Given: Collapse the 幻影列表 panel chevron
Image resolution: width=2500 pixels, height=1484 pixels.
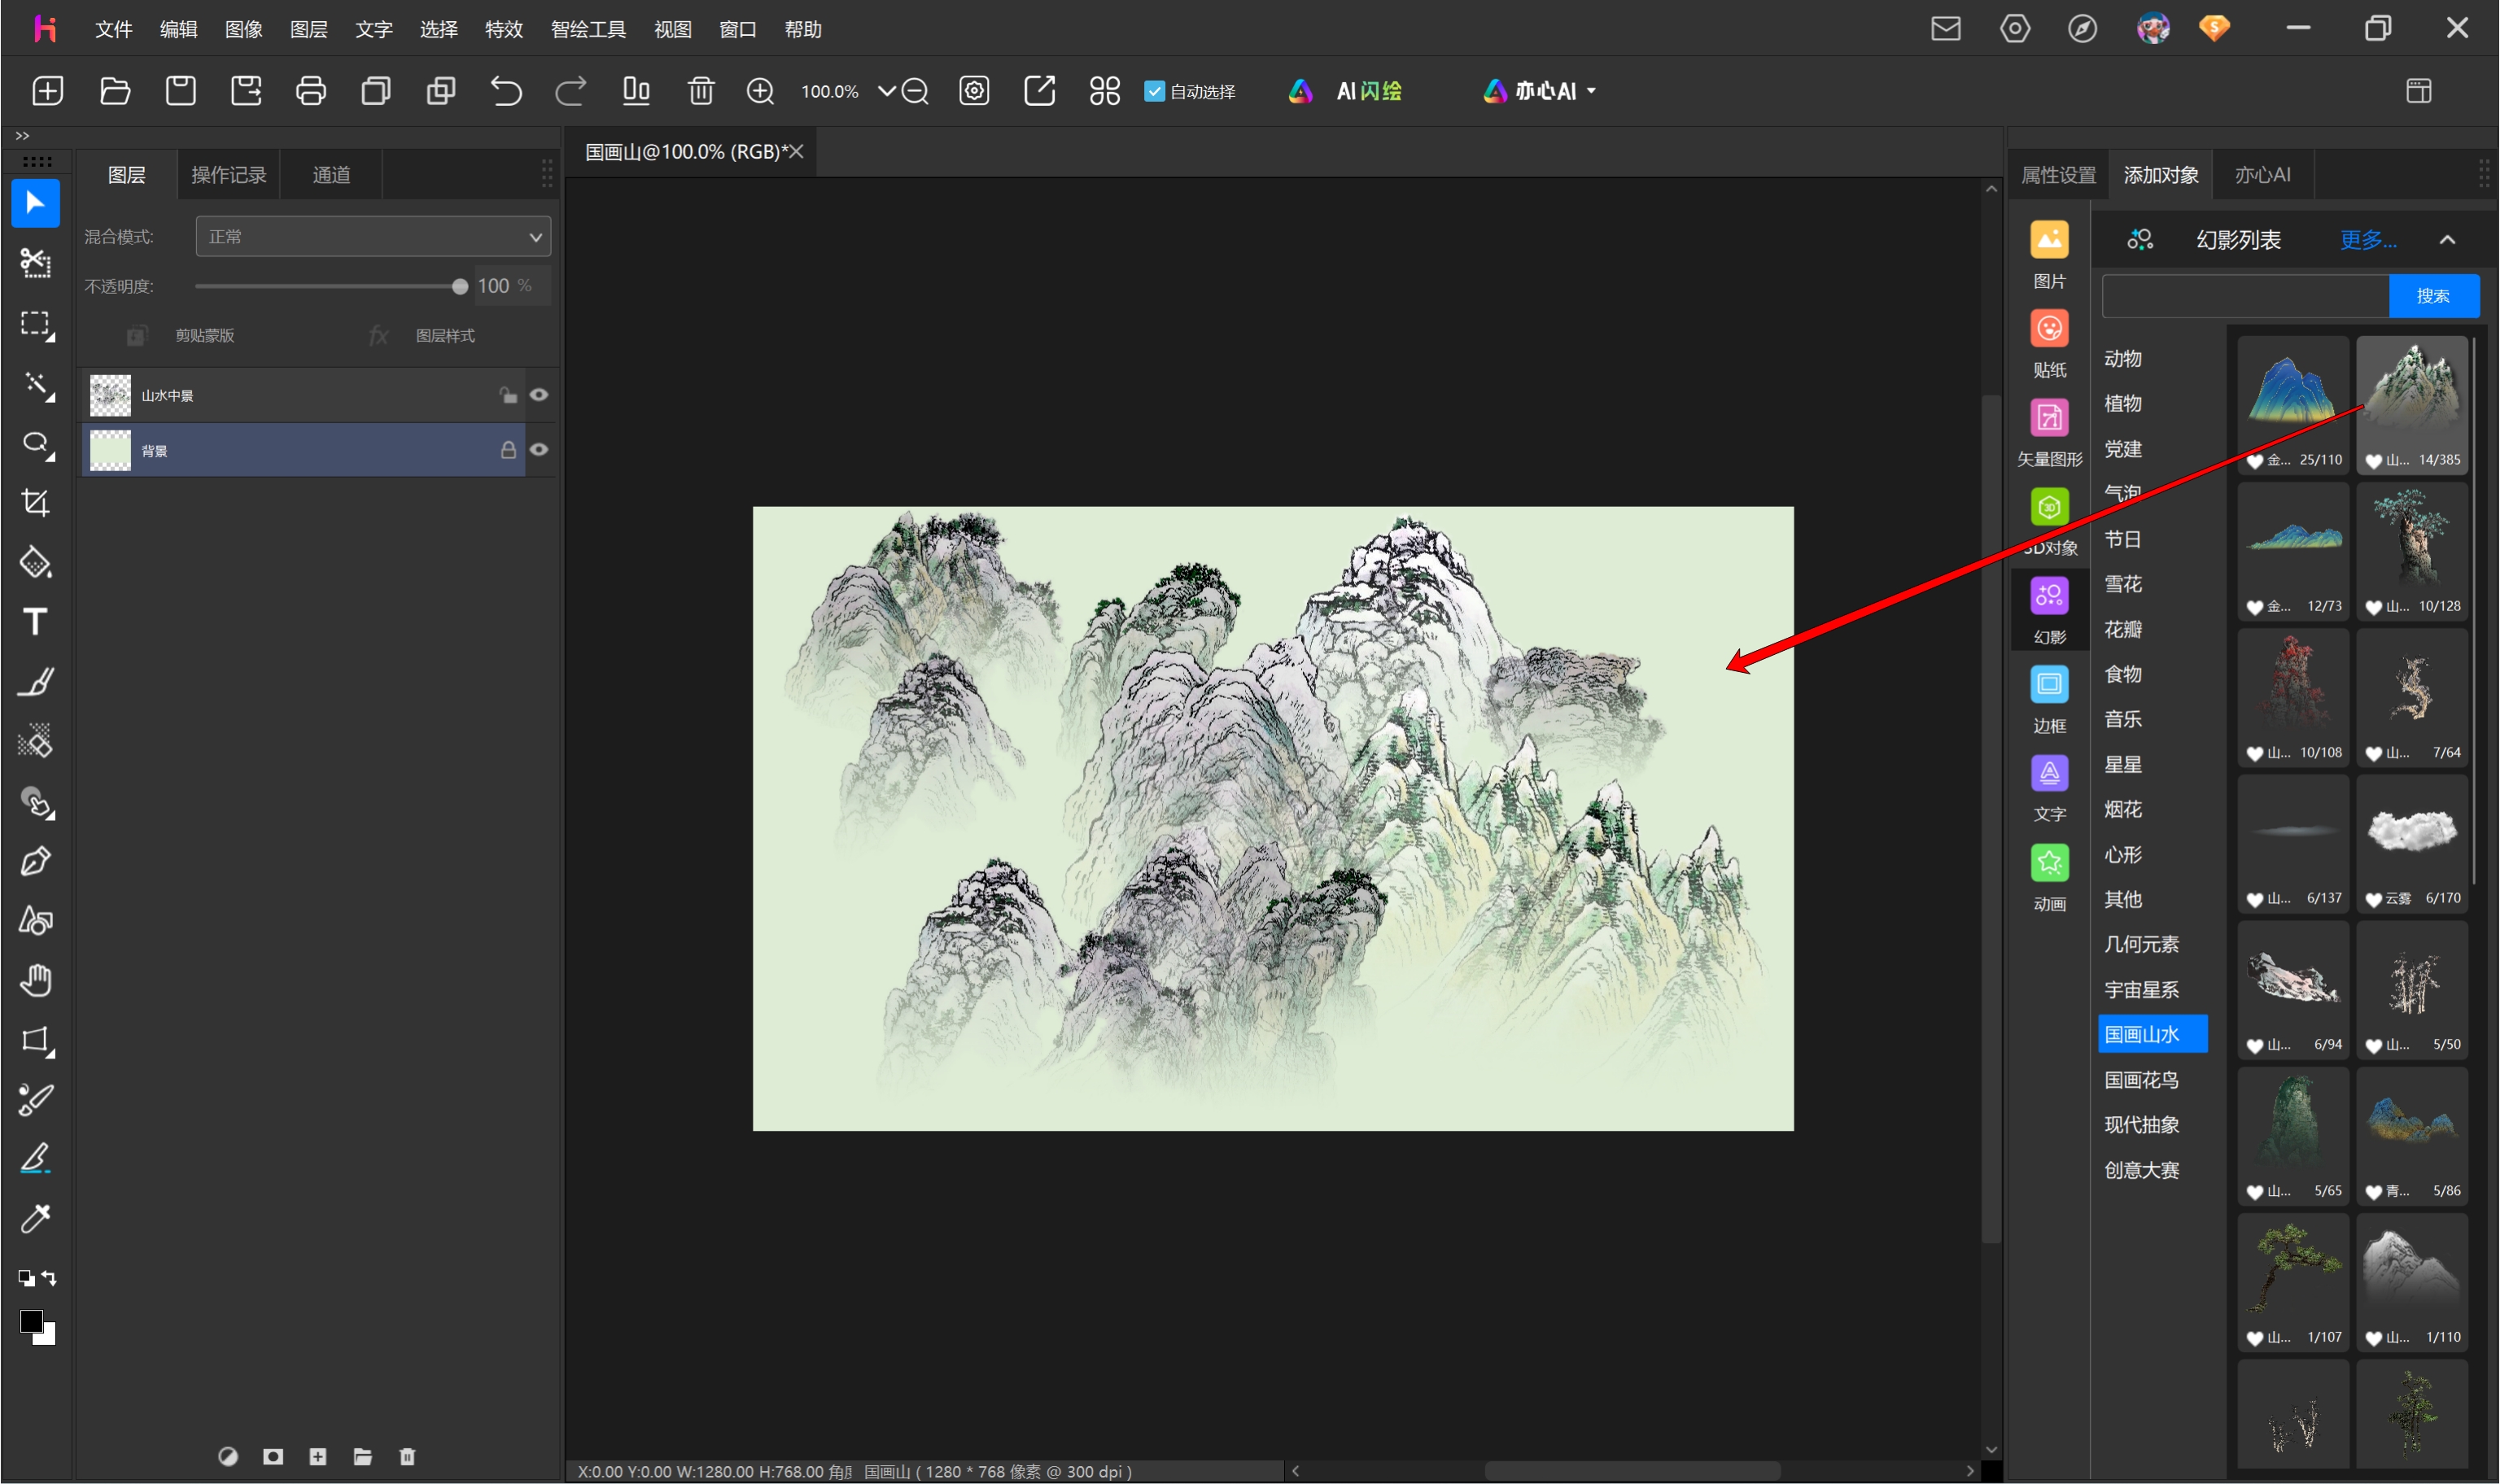Looking at the screenshot, I should pos(2446,240).
